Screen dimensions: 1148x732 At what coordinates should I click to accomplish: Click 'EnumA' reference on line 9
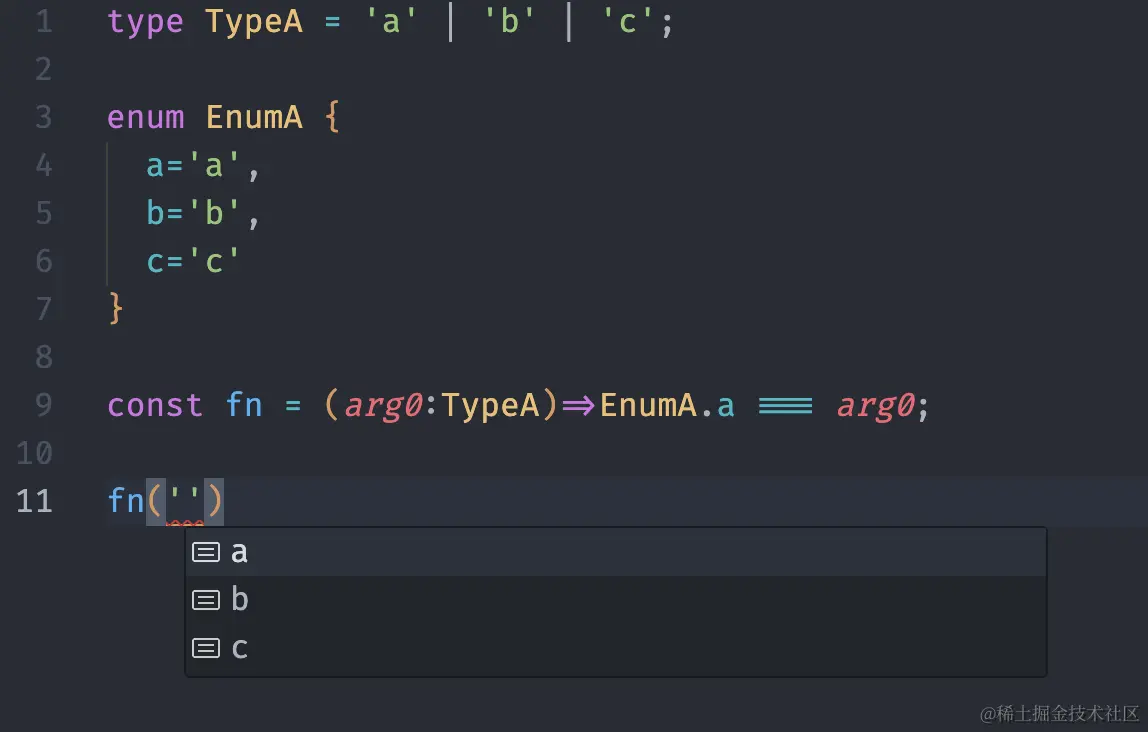(648, 405)
